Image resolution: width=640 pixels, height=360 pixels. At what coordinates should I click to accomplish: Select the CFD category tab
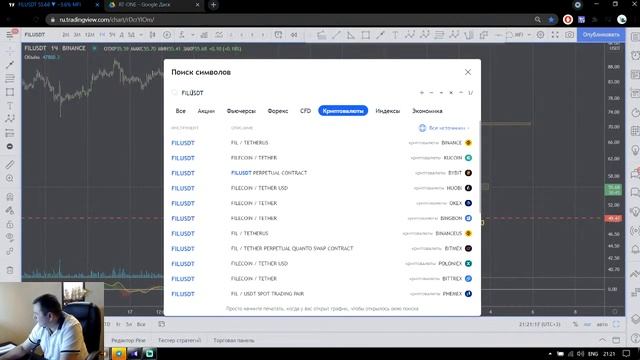[305, 111]
